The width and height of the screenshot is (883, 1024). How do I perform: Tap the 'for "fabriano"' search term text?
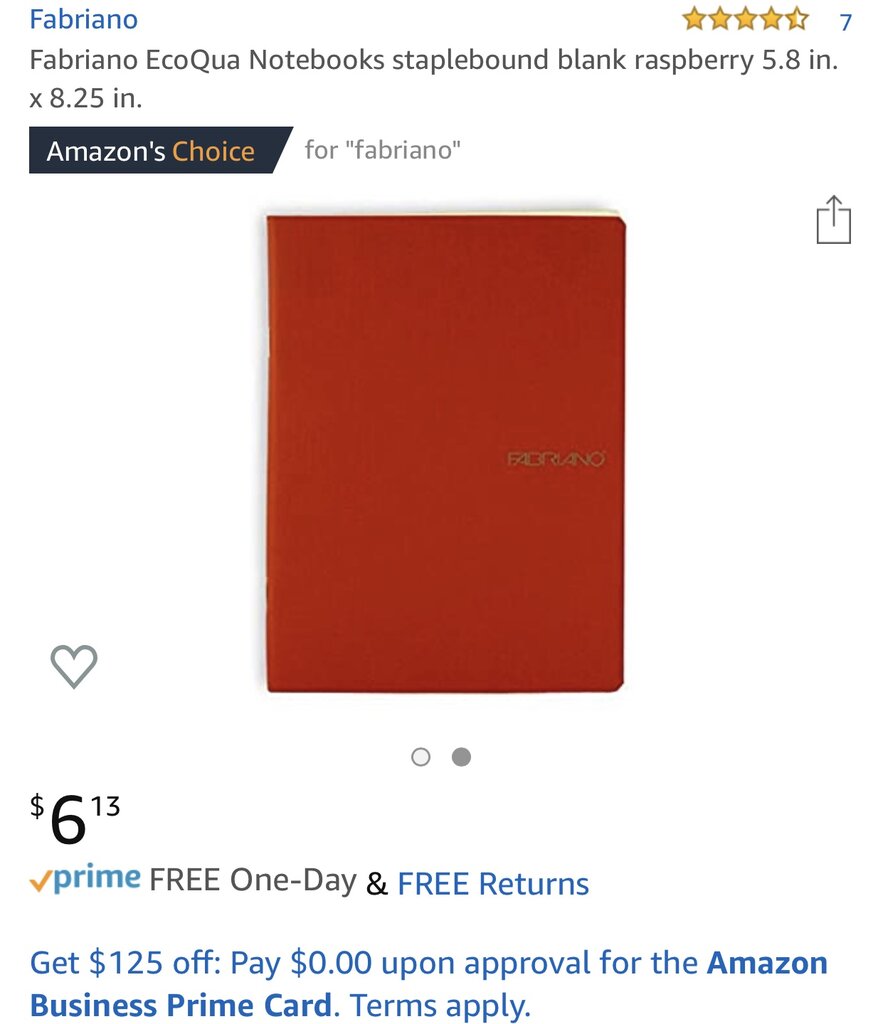point(383,150)
